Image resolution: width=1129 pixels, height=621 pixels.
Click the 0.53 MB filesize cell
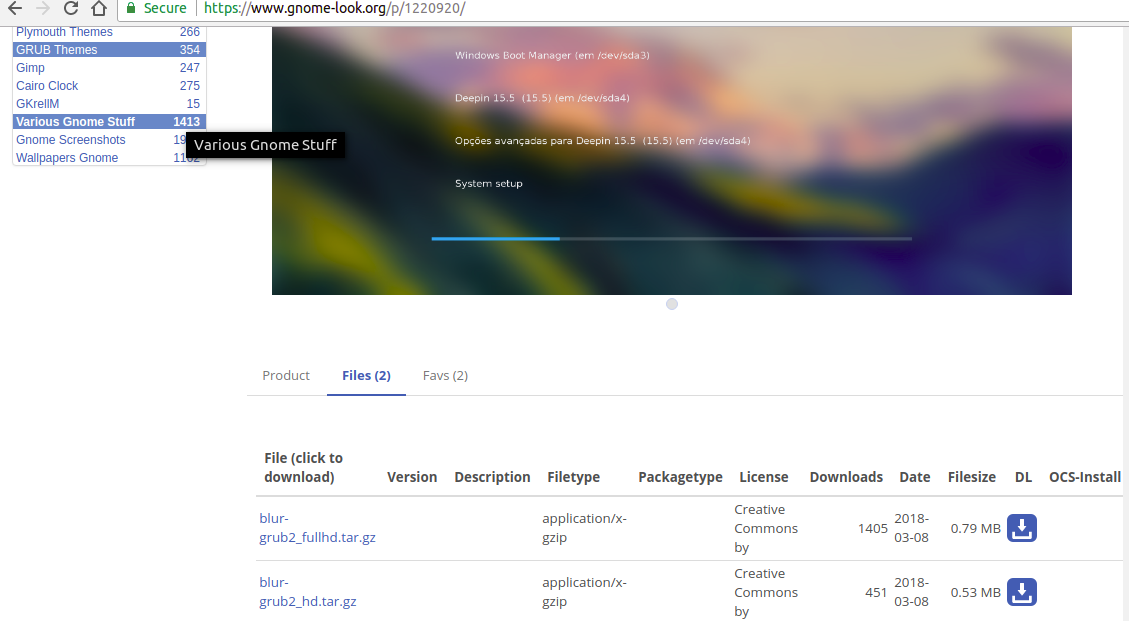click(976, 592)
